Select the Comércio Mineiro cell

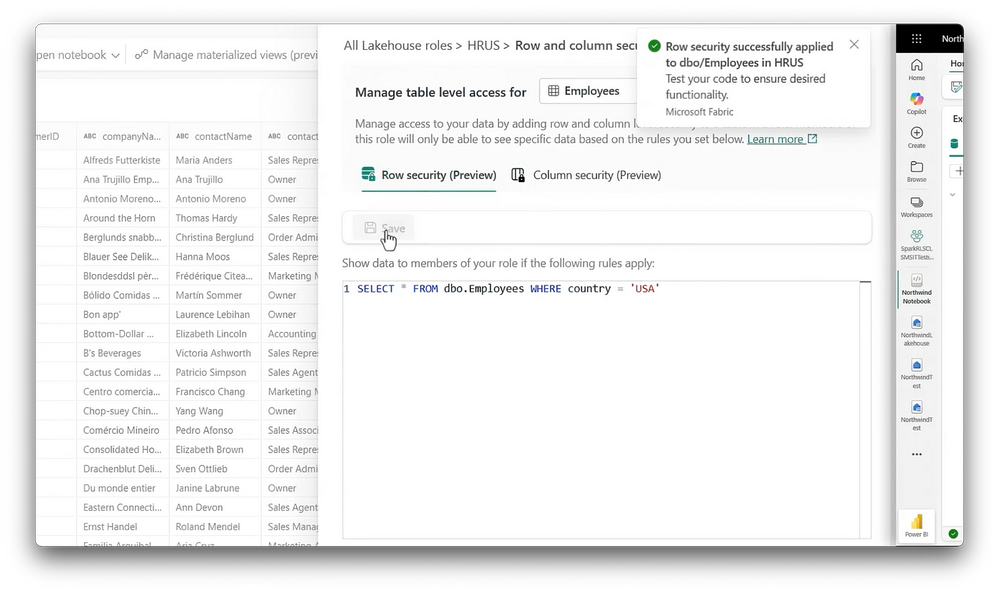pos(121,430)
